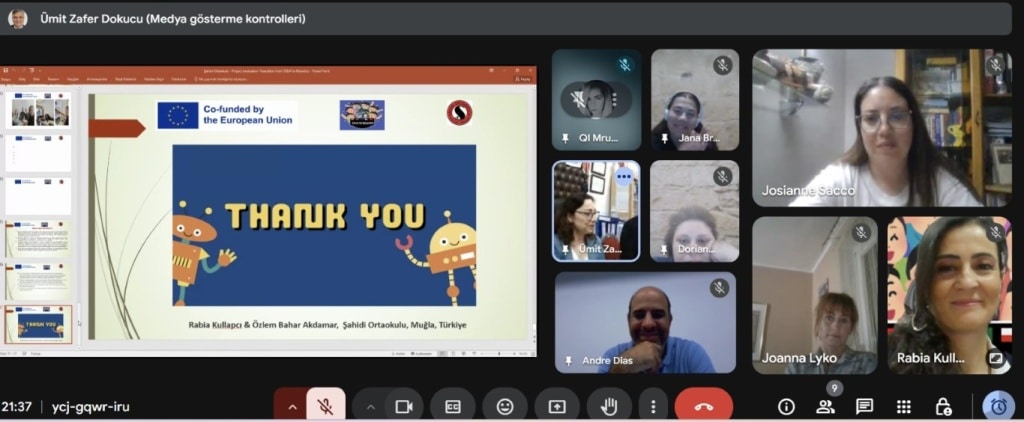The height and width of the screenshot is (422, 1024).
Task: Open the emoji reactions panel
Action: (505, 406)
